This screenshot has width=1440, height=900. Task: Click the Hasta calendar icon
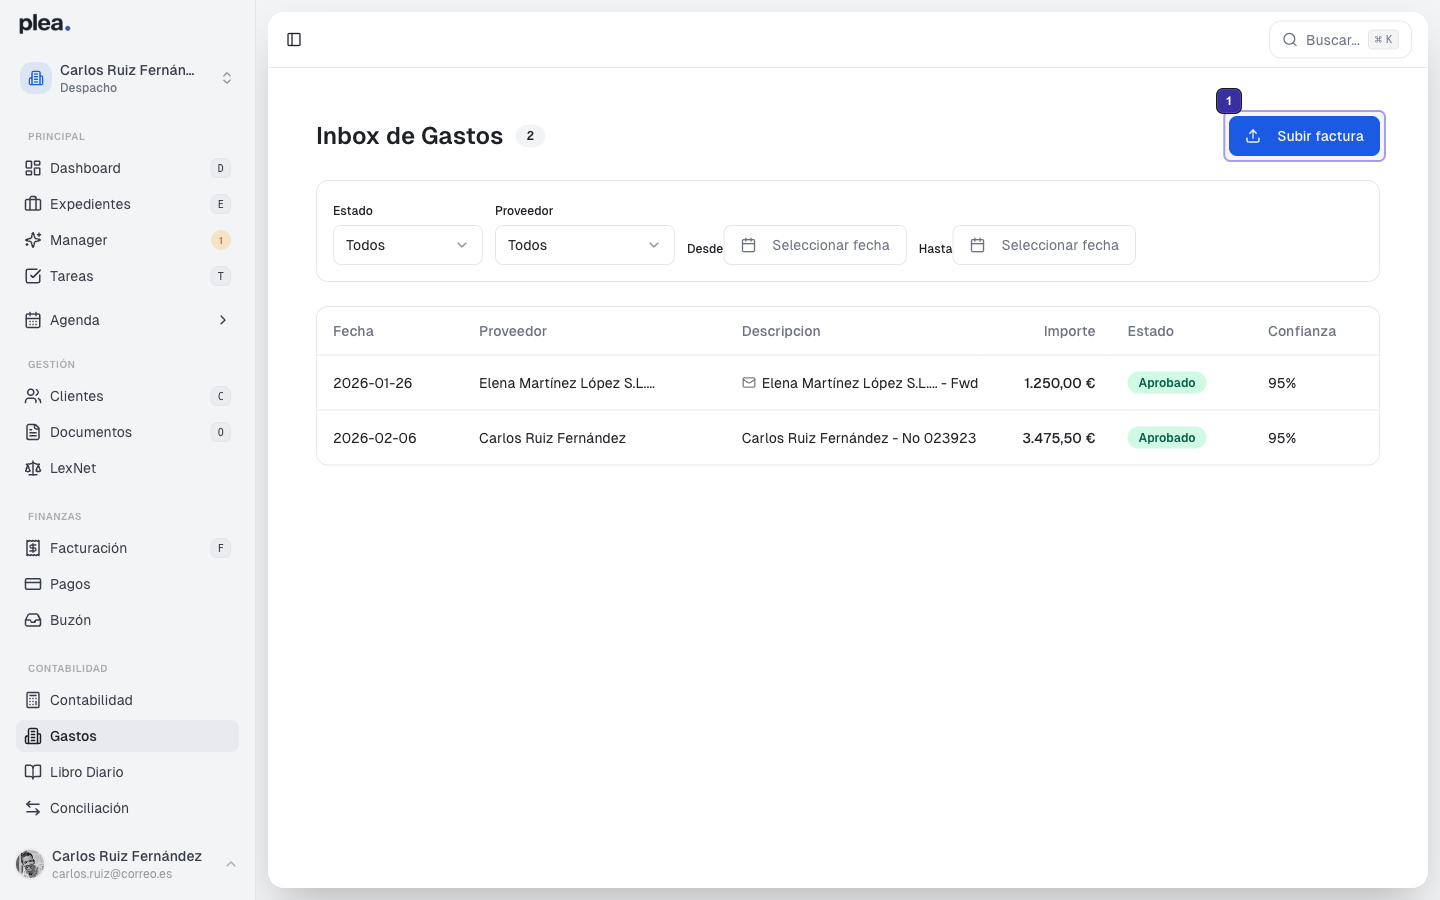tap(978, 245)
